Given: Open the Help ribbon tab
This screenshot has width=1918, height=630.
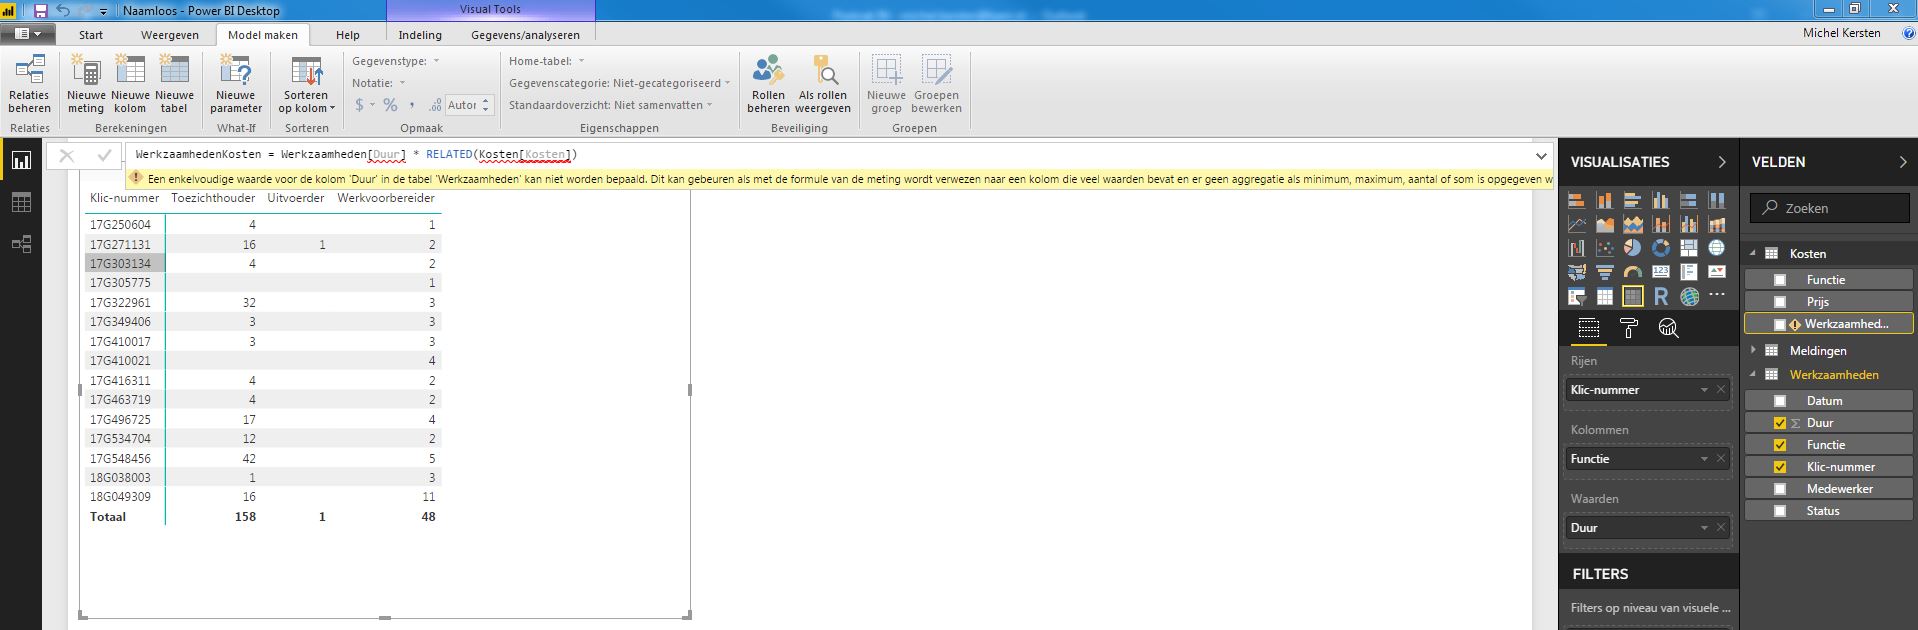Looking at the screenshot, I should (348, 35).
